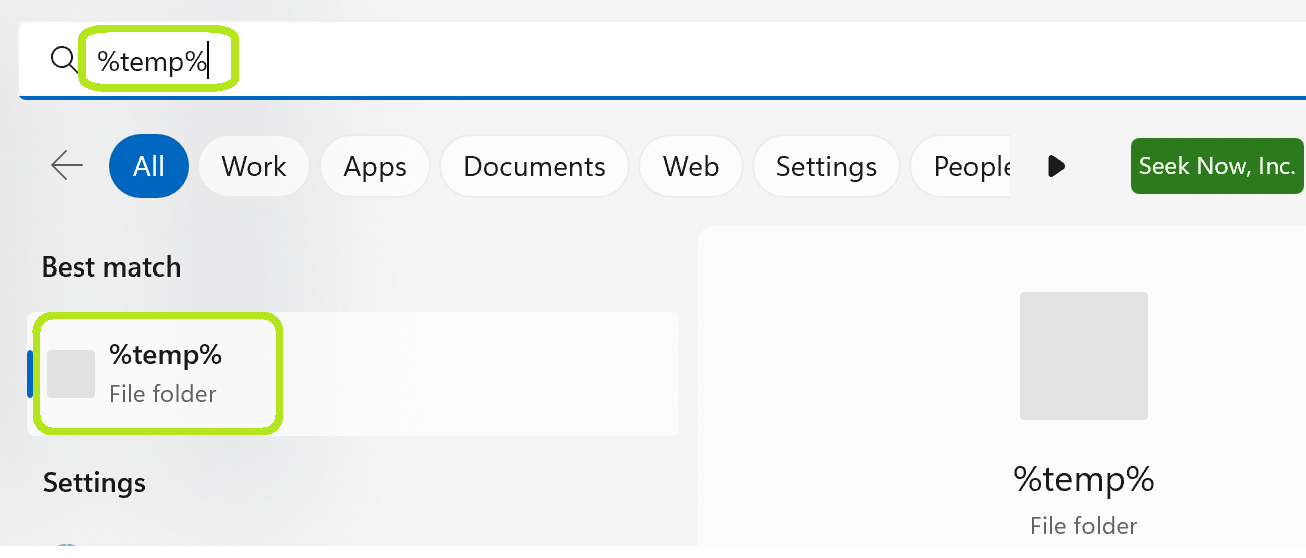Show Settings filter results
The width and height of the screenshot is (1306, 558).
tap(826, 166)
